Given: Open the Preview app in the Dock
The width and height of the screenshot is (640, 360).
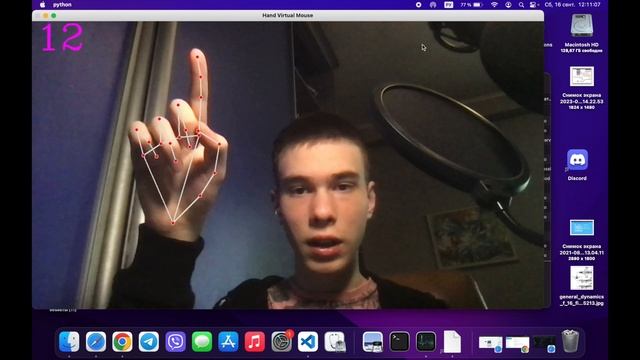Looking at the screenshot, I should [x=373, y=341].
